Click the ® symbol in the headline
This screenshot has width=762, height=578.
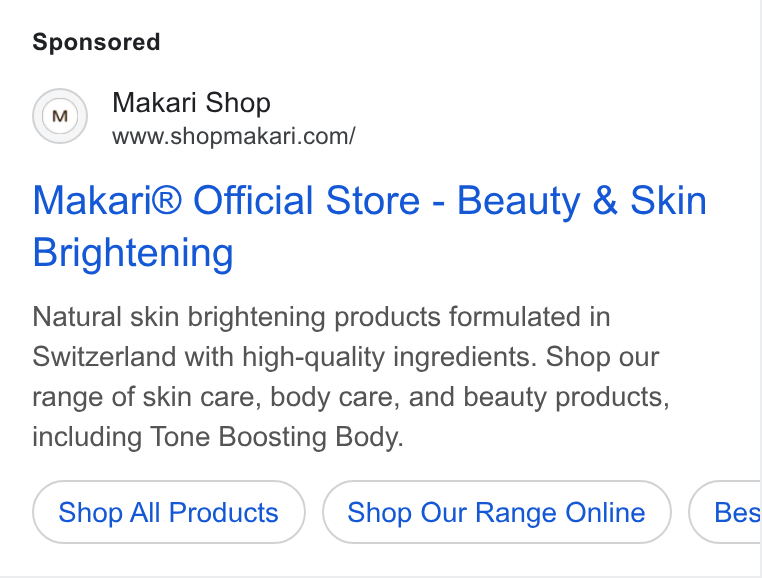tap(167, 200)
